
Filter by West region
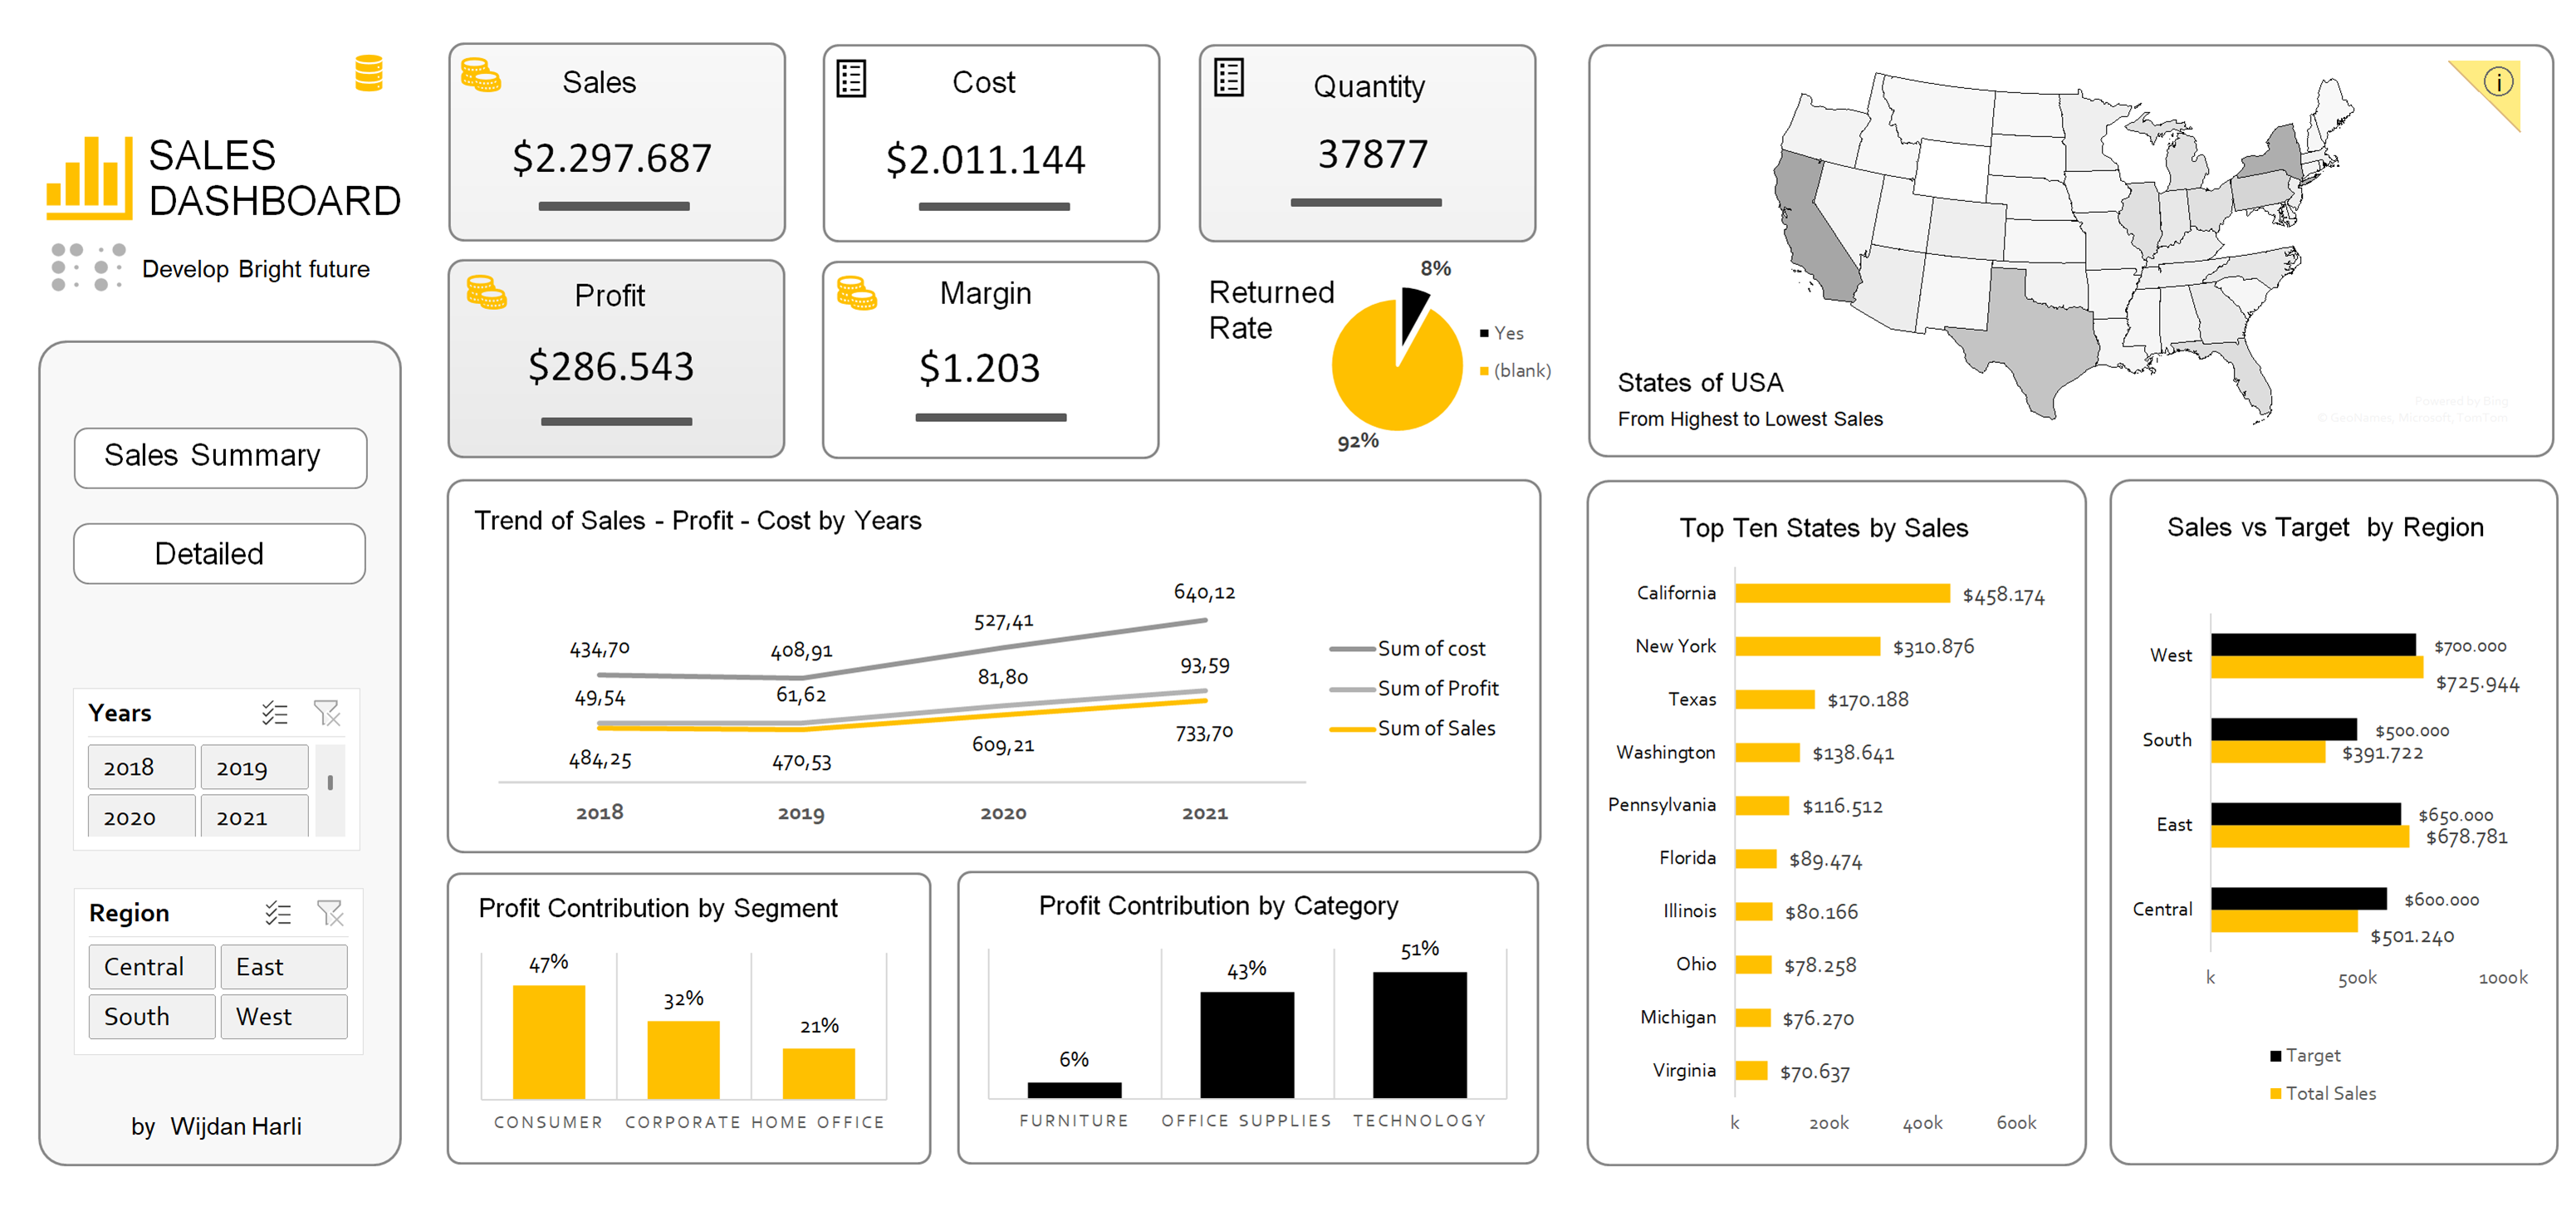click(x=284, y=1016)
